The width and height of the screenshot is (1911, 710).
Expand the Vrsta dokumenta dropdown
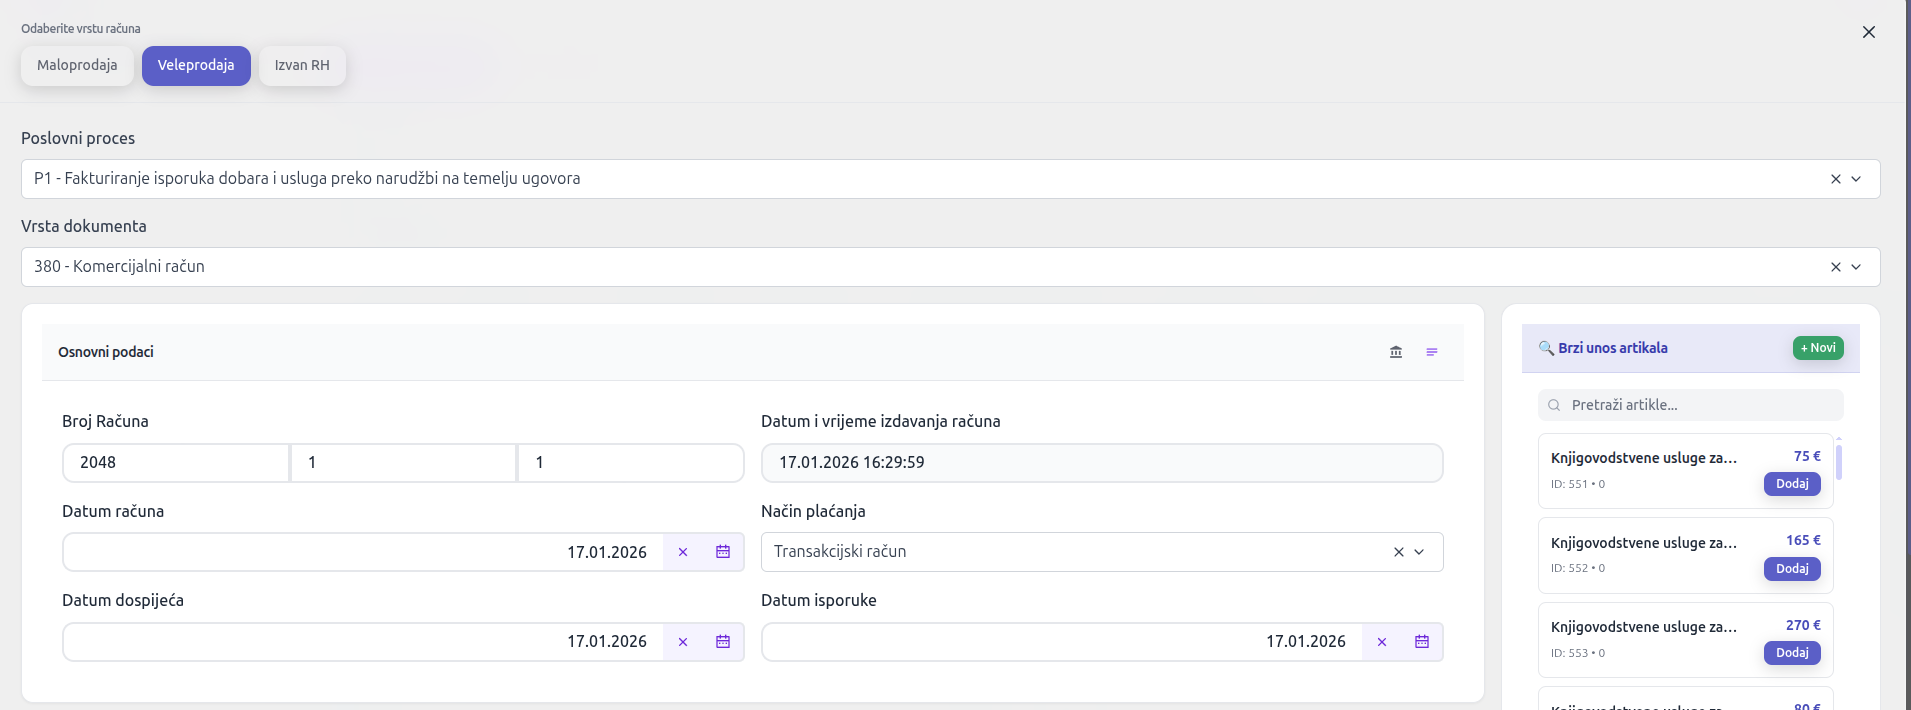(x=1856, y=267)
